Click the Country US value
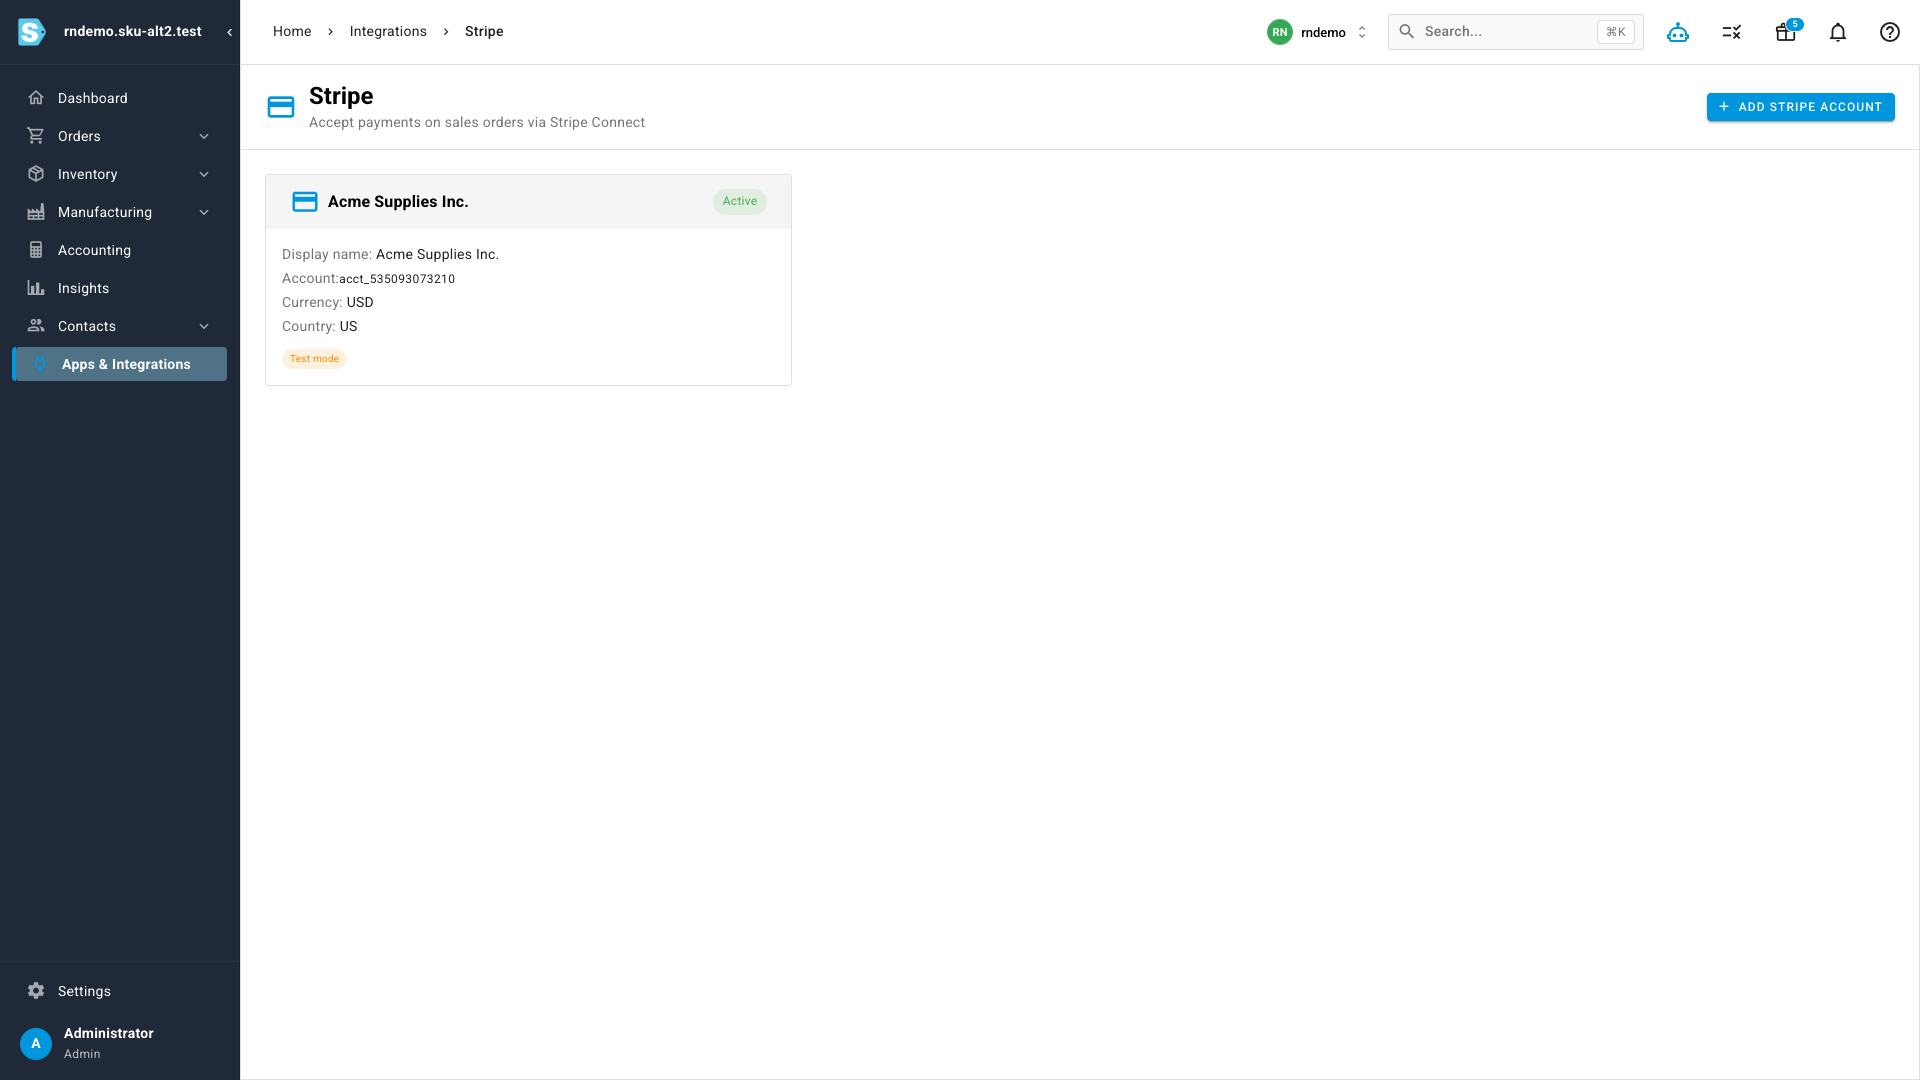The image size is (1920, 1080). point(348,327)
